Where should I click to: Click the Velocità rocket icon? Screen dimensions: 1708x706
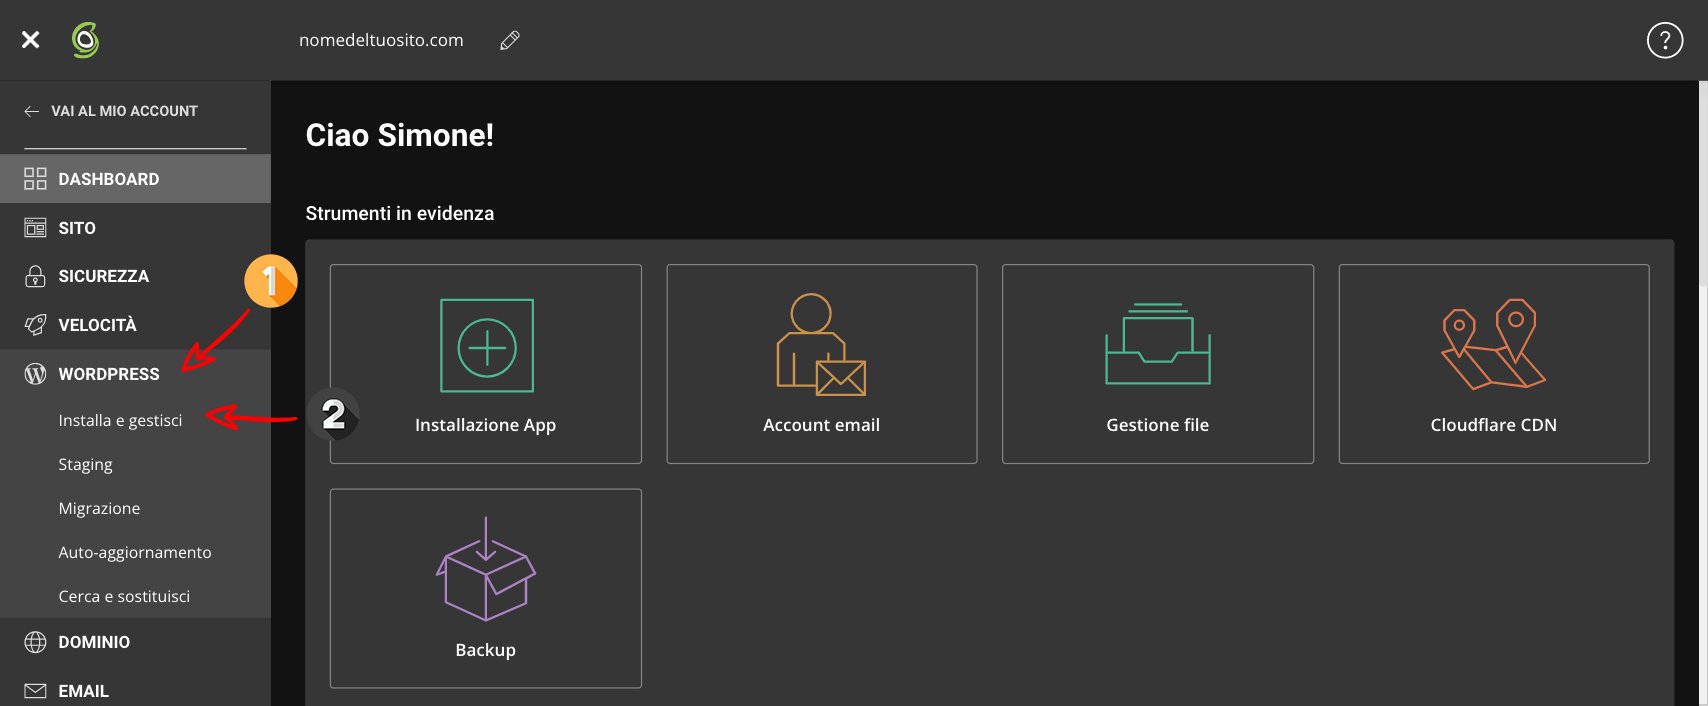point(35,325)
